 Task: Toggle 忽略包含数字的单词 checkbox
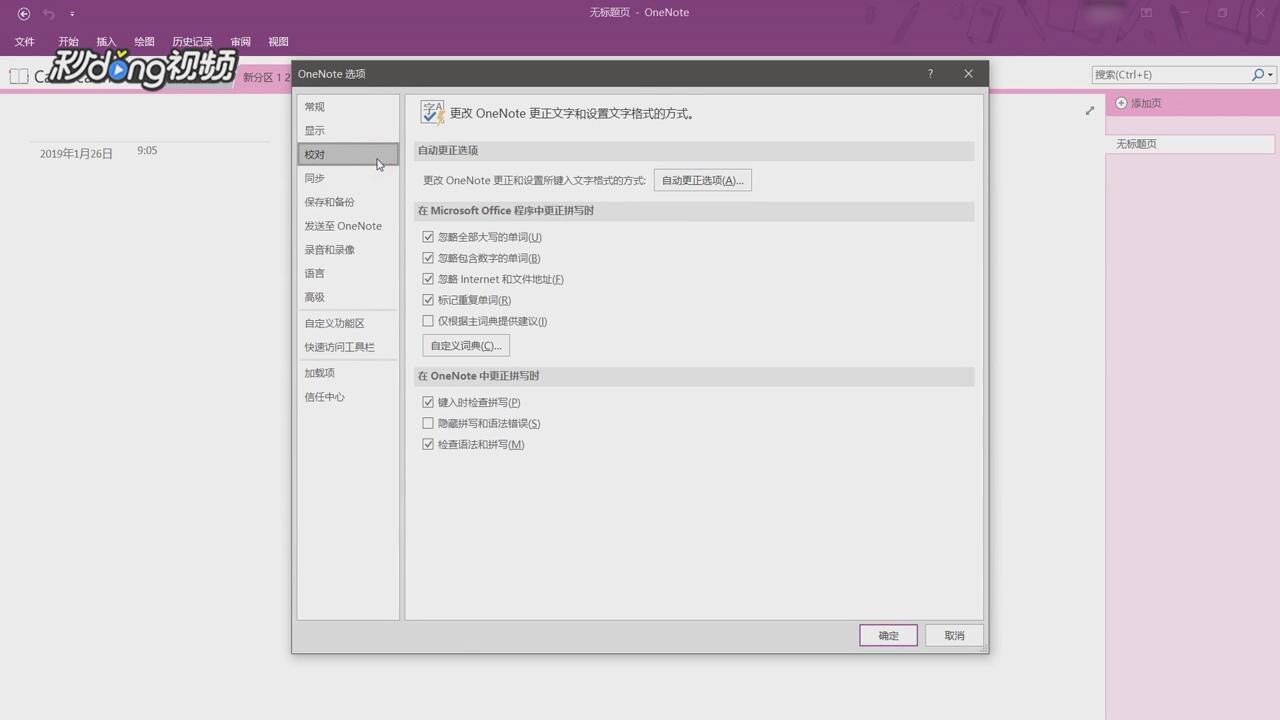428,258
